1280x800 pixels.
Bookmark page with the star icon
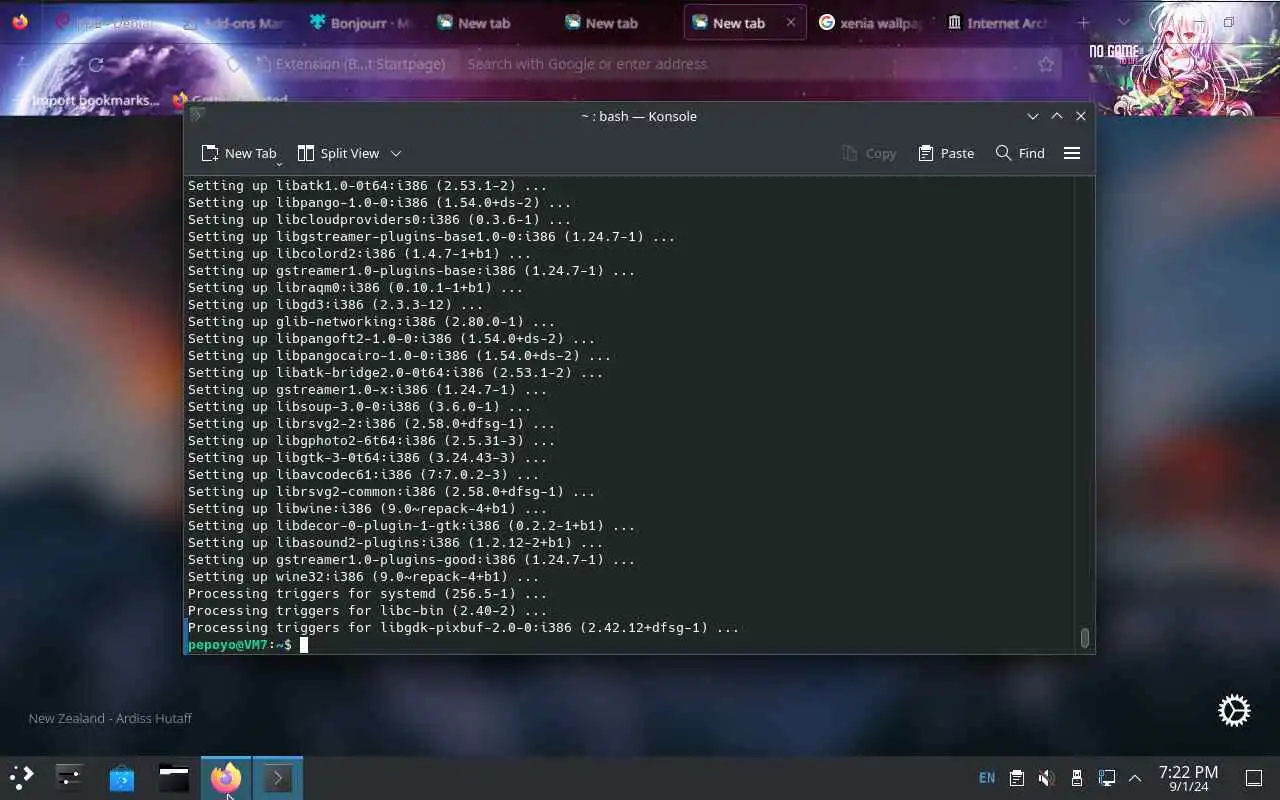tap(1046, 64)
